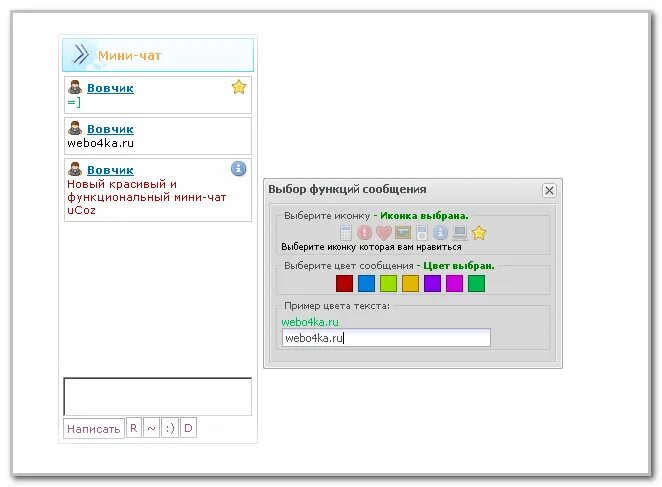The image size is (662, 487).
Task: Choose the picture frame message icon
Action: pos(403,232)
